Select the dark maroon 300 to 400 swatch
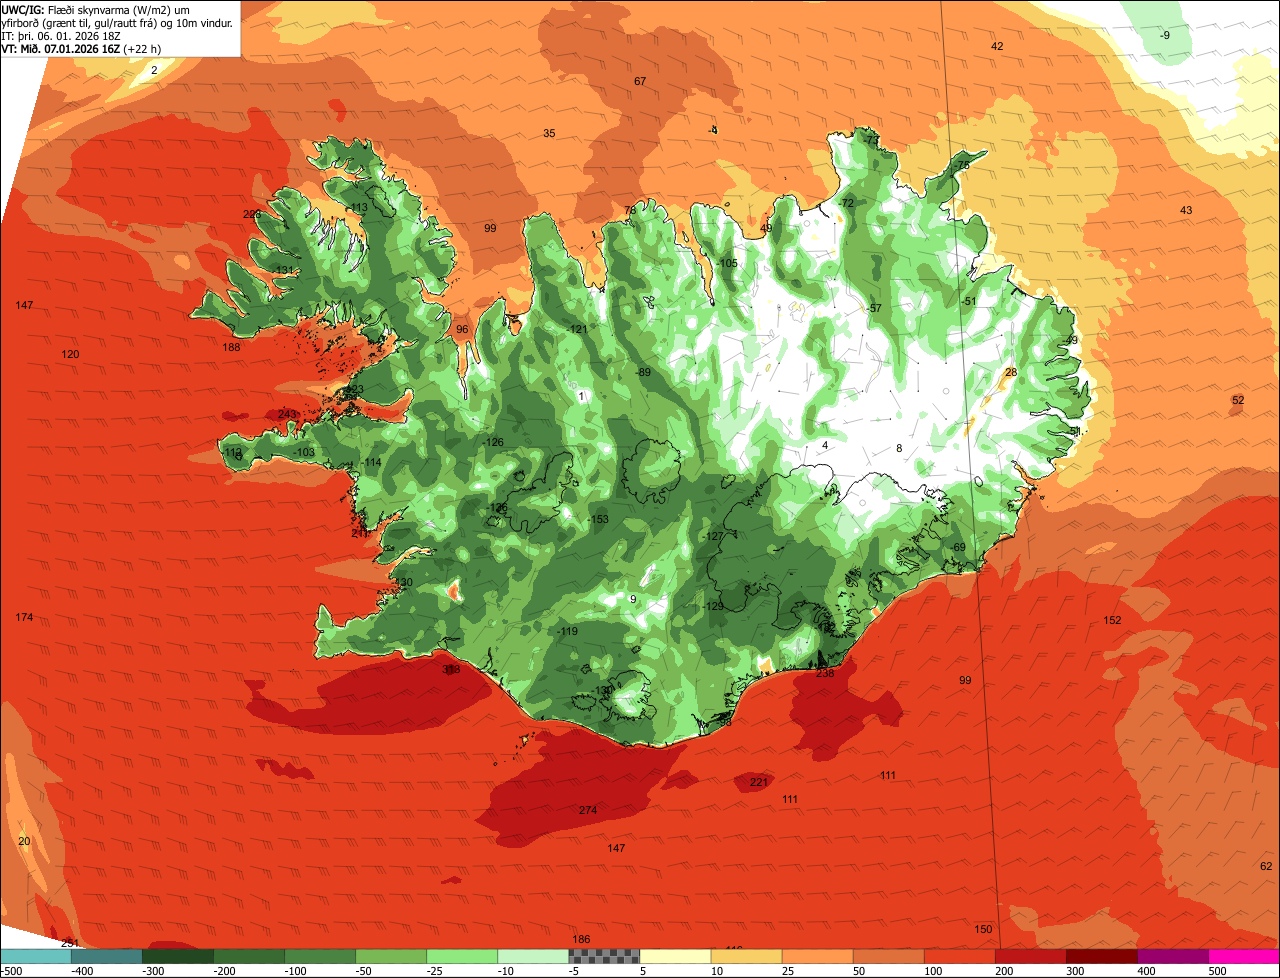This screenshot has height=978, width=1280. pos(1100,956)
